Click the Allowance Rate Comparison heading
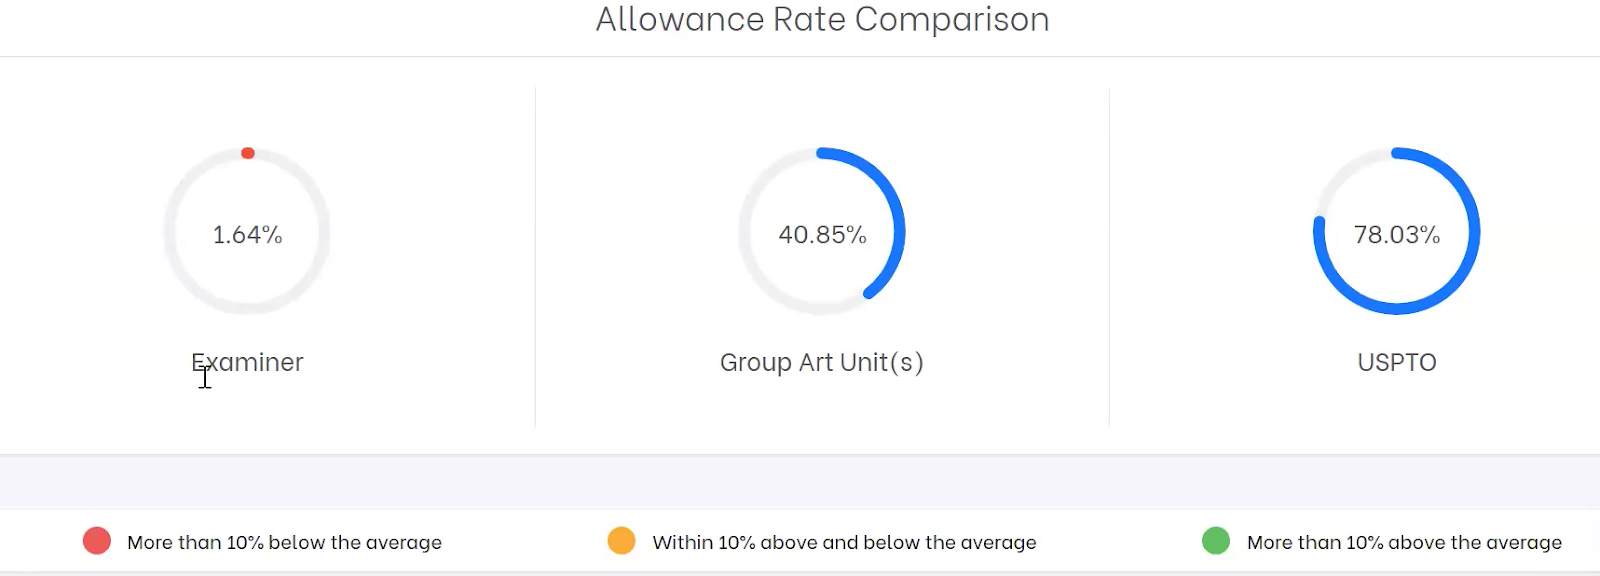Screen dimensions: 1600x576 pyautogui.click(x=822, y=19)
